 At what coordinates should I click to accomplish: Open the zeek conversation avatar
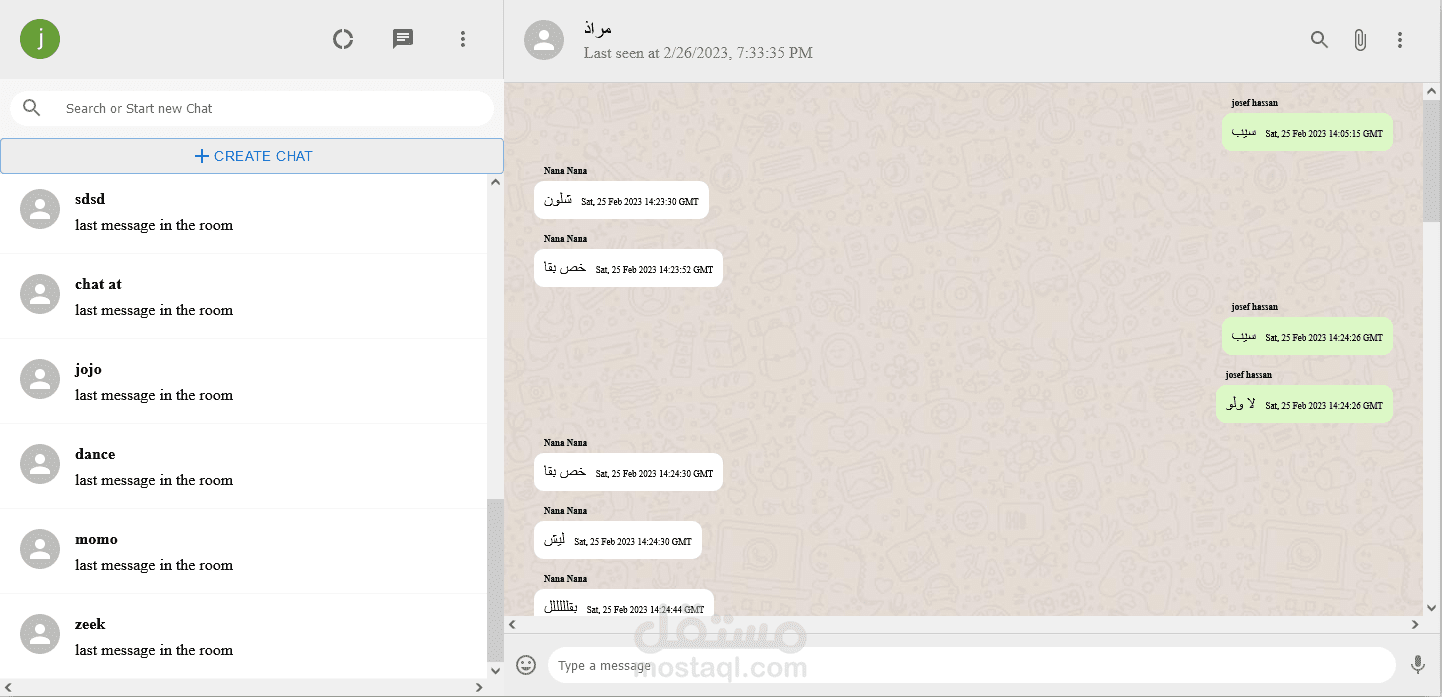click(40, 635)
